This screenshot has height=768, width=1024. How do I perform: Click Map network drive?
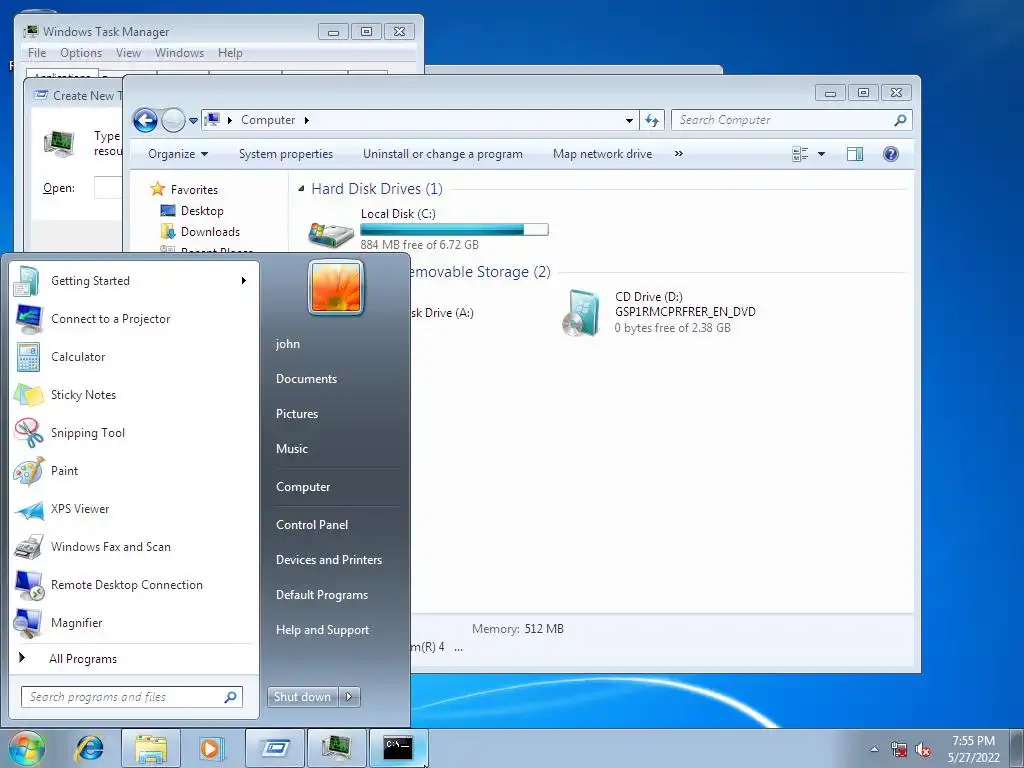[602, 154]
